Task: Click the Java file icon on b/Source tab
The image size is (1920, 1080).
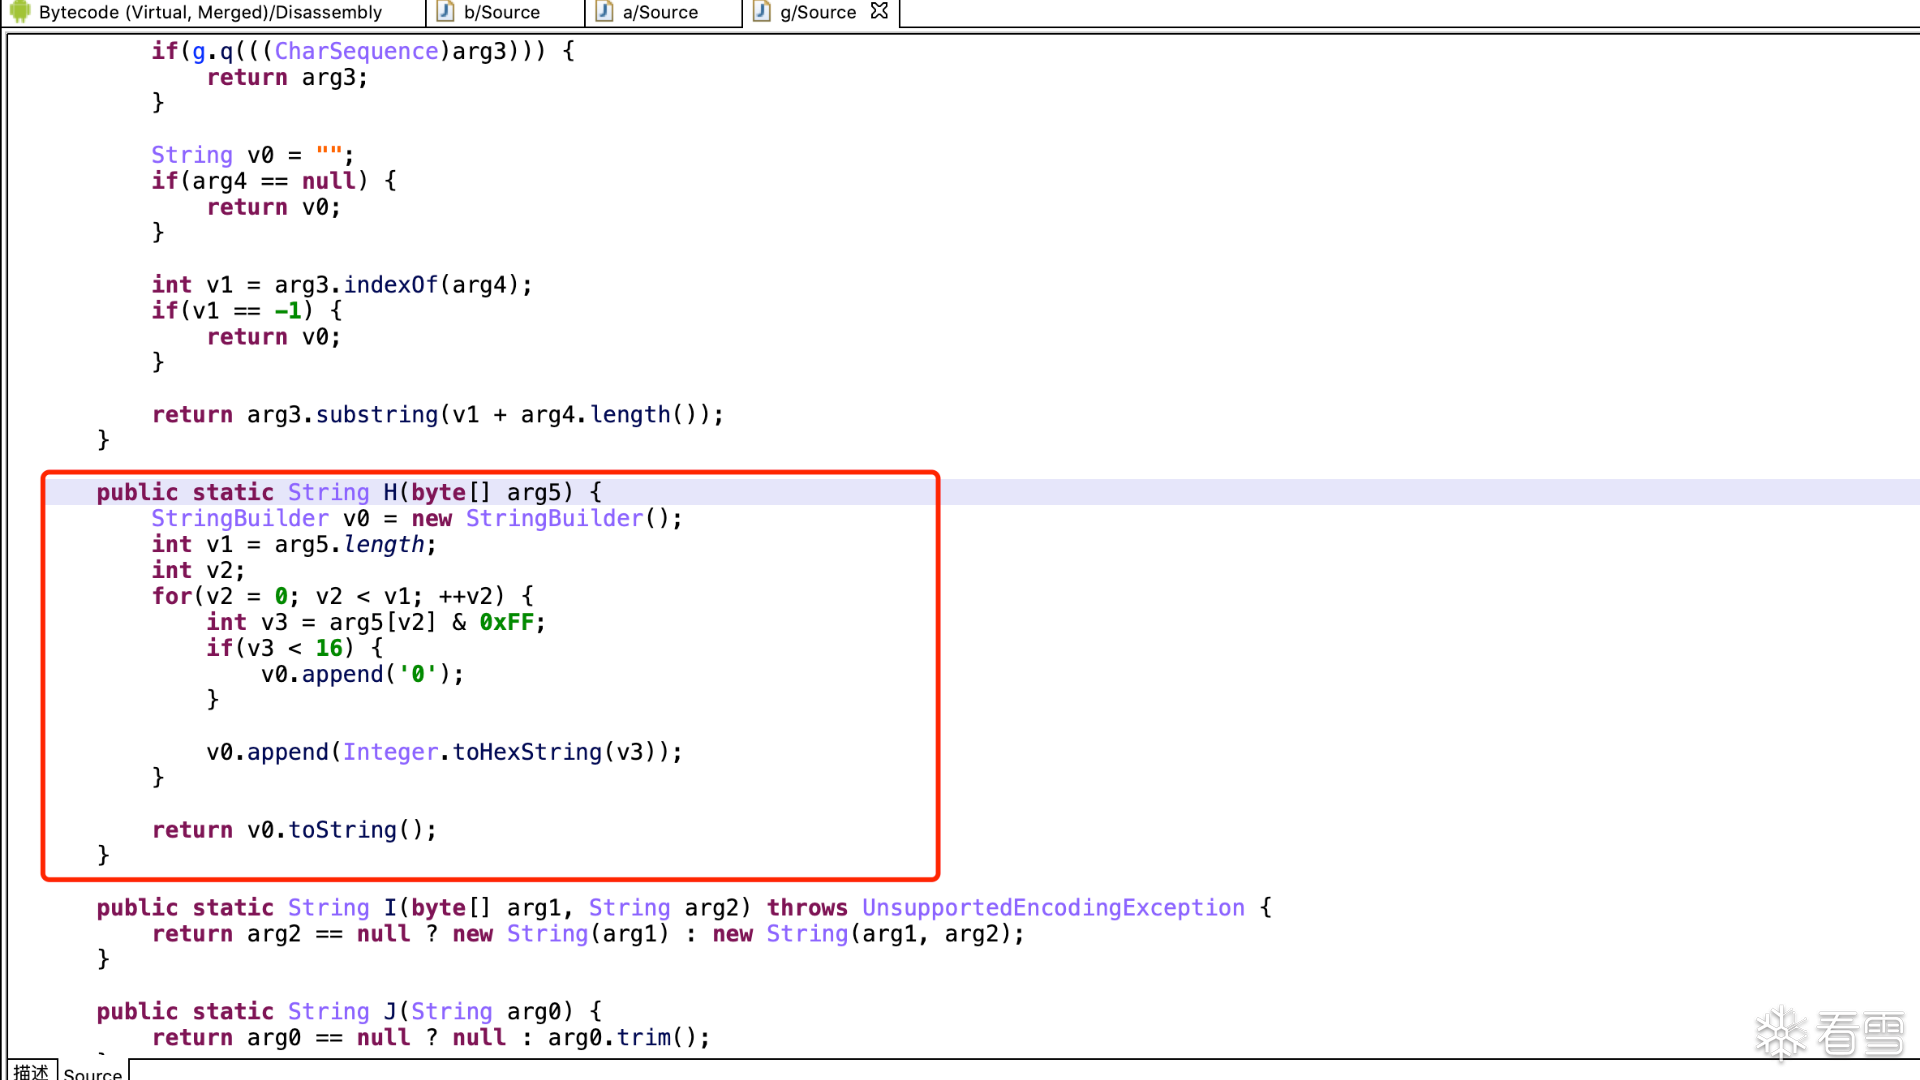Action: pyautogui.click(x=445, y=12)
